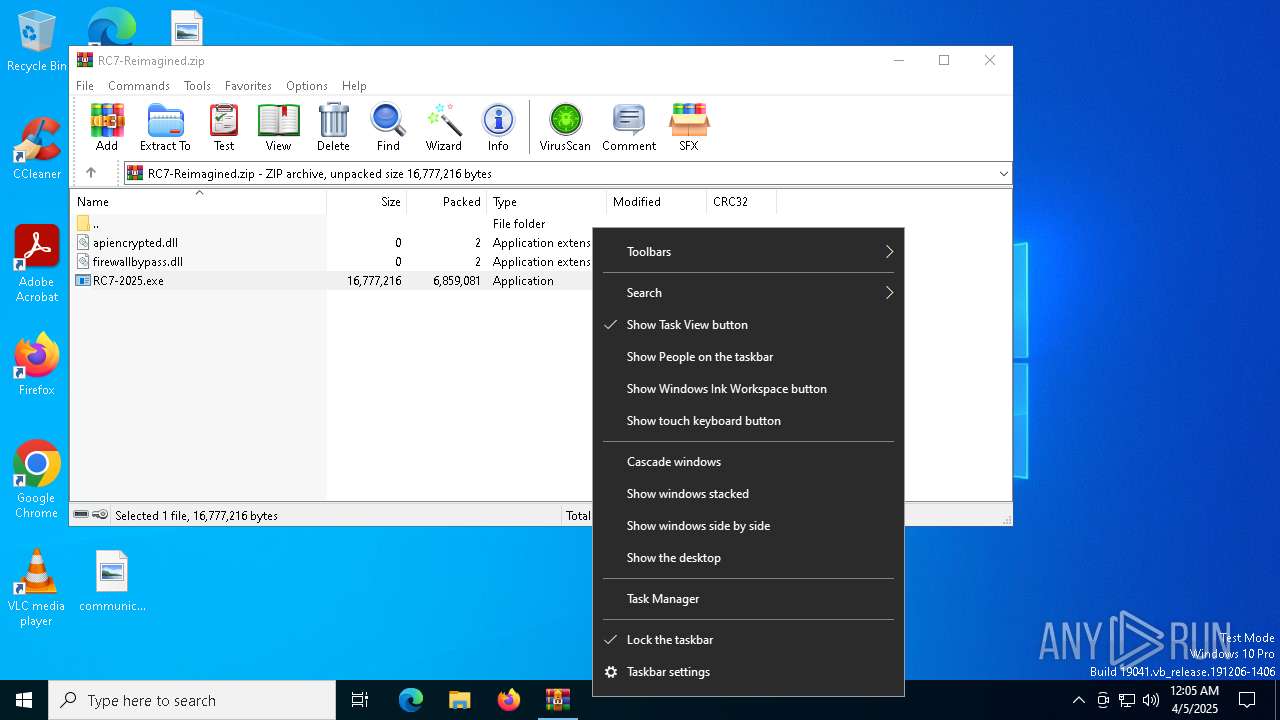Start VirusScan on the archive
1280x720 pixels.
click(565, 127)
